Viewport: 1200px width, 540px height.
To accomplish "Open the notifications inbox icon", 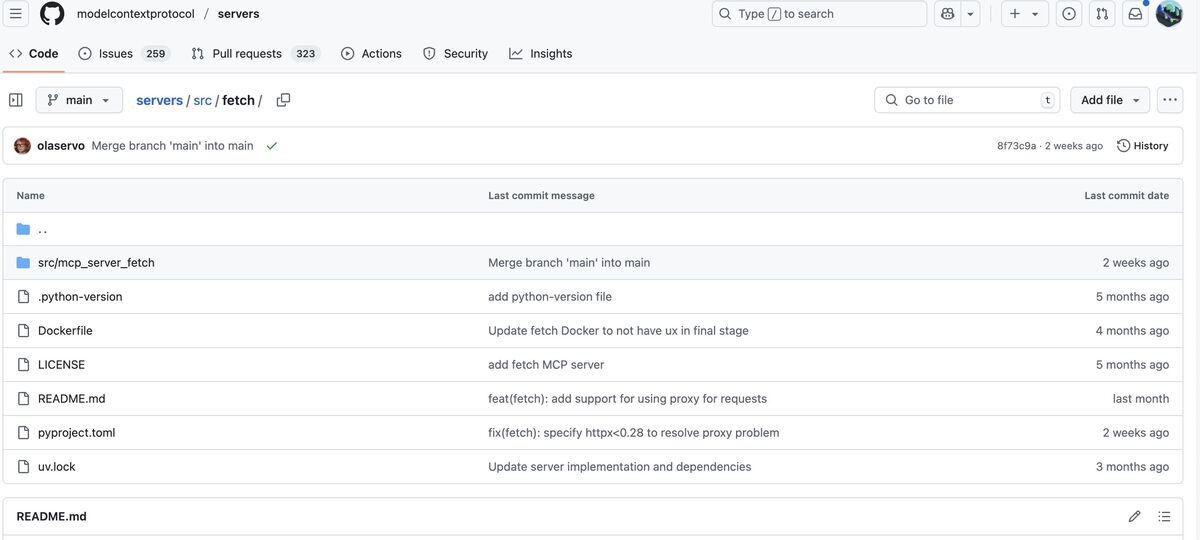I will (1135, 14).
